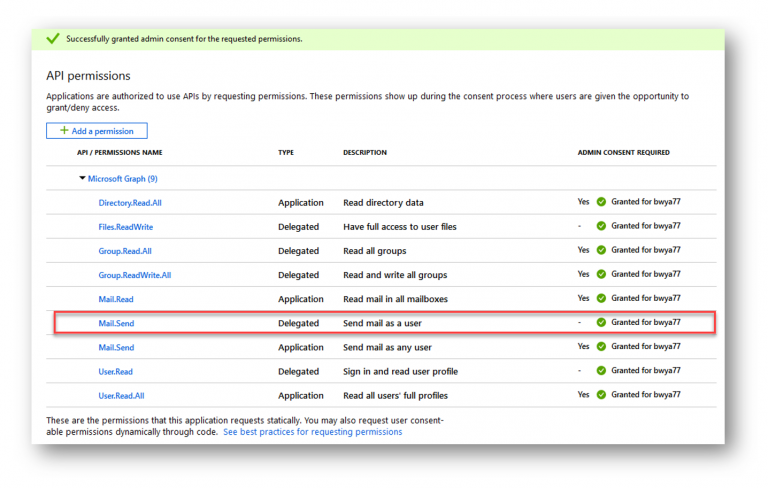Click green granted icon for Files.ReadWrite
This screenshot has width=768, height=488.
[x=601, y=226]
